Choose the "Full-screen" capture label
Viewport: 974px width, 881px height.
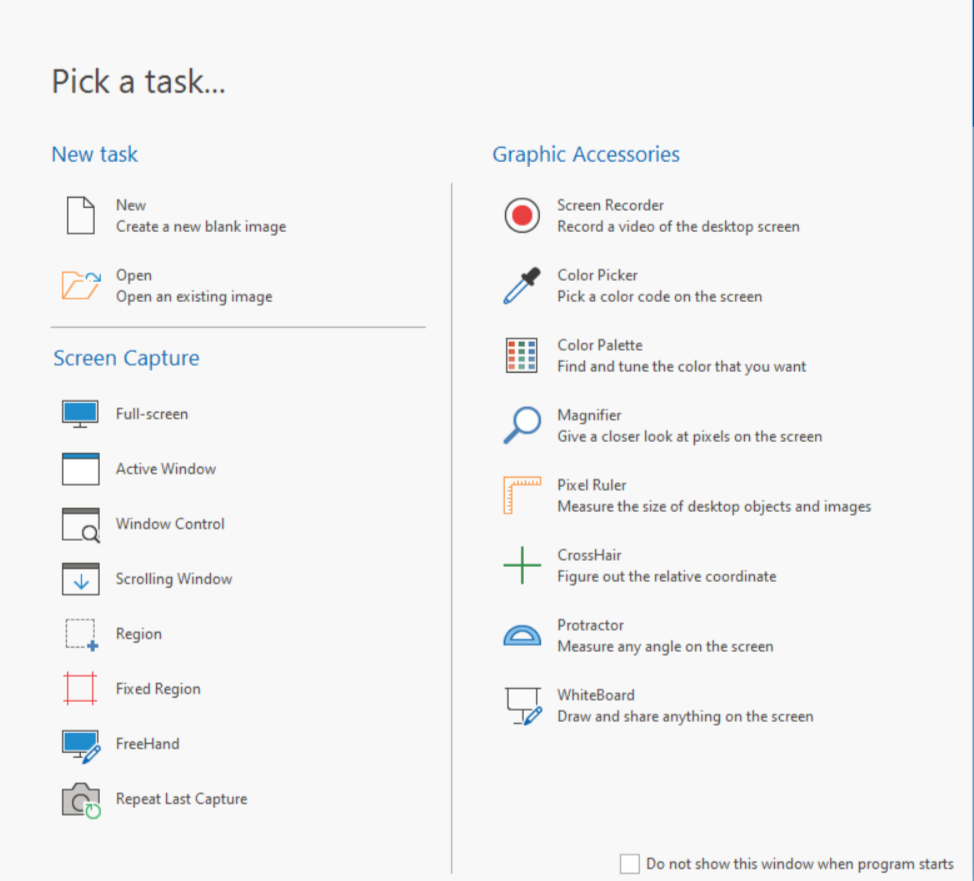point(152,414)
